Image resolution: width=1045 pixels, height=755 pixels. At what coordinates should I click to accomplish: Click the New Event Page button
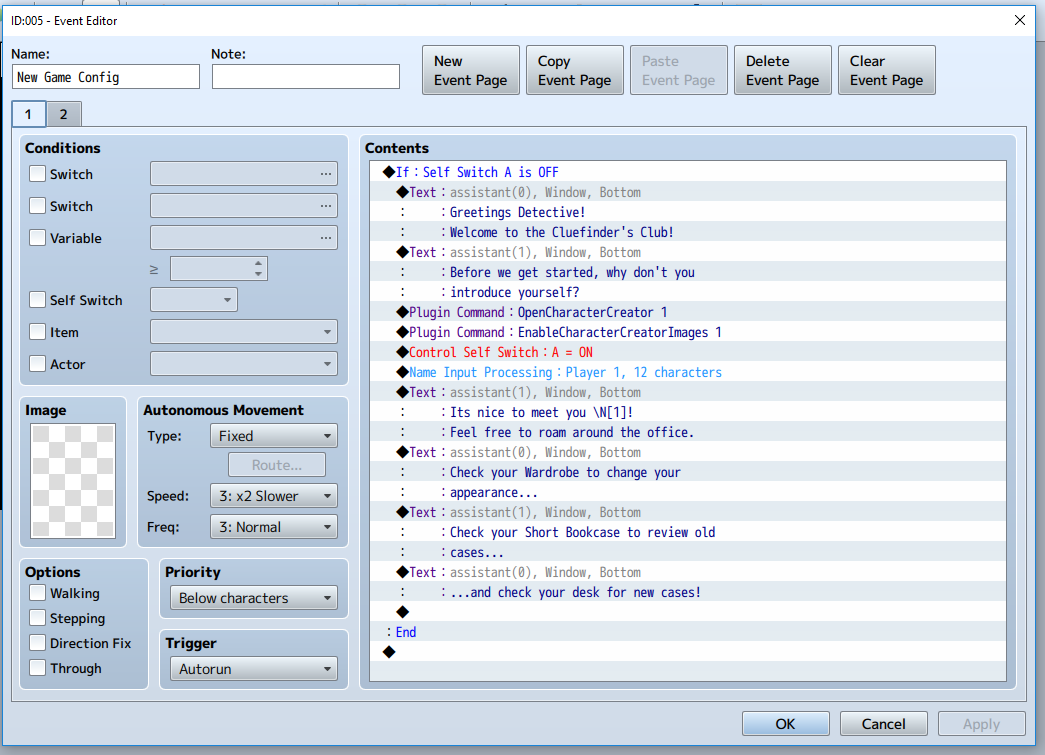[471, 70]
